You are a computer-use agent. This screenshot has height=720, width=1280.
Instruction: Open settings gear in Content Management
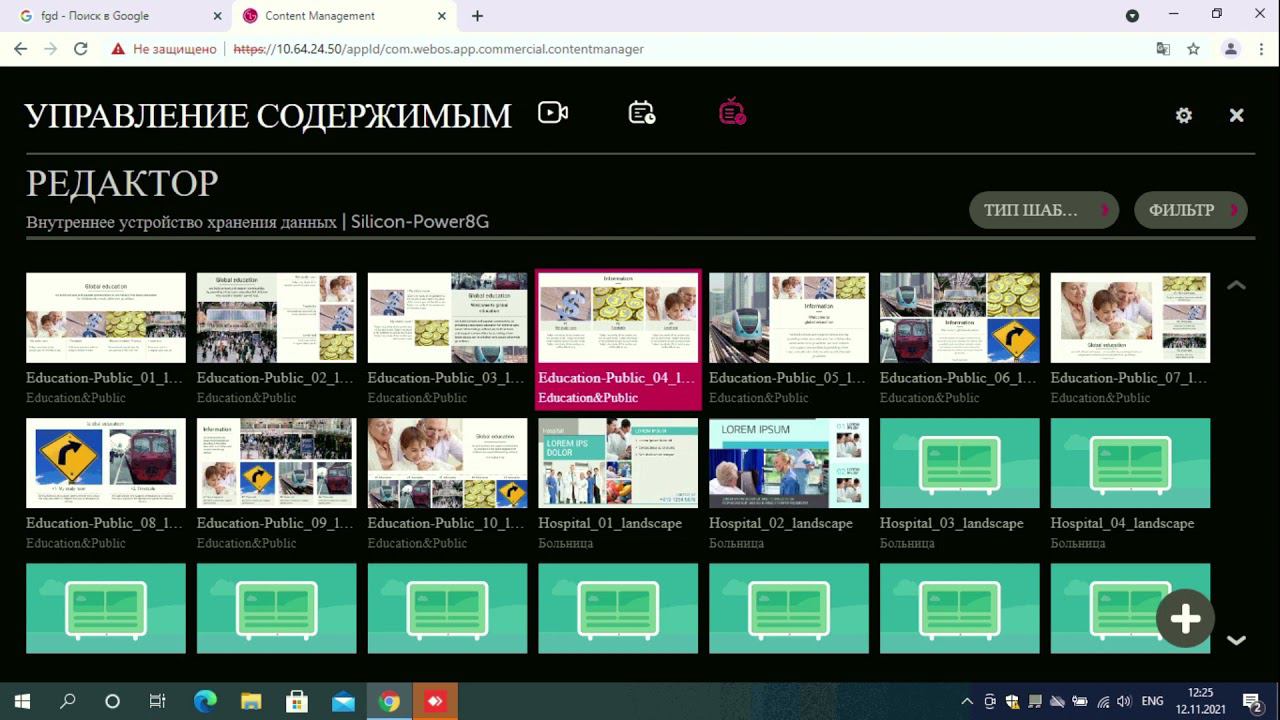(x=1184, y=115)
